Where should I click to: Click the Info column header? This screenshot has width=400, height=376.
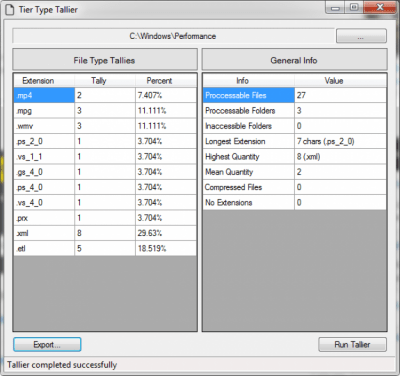249,81
